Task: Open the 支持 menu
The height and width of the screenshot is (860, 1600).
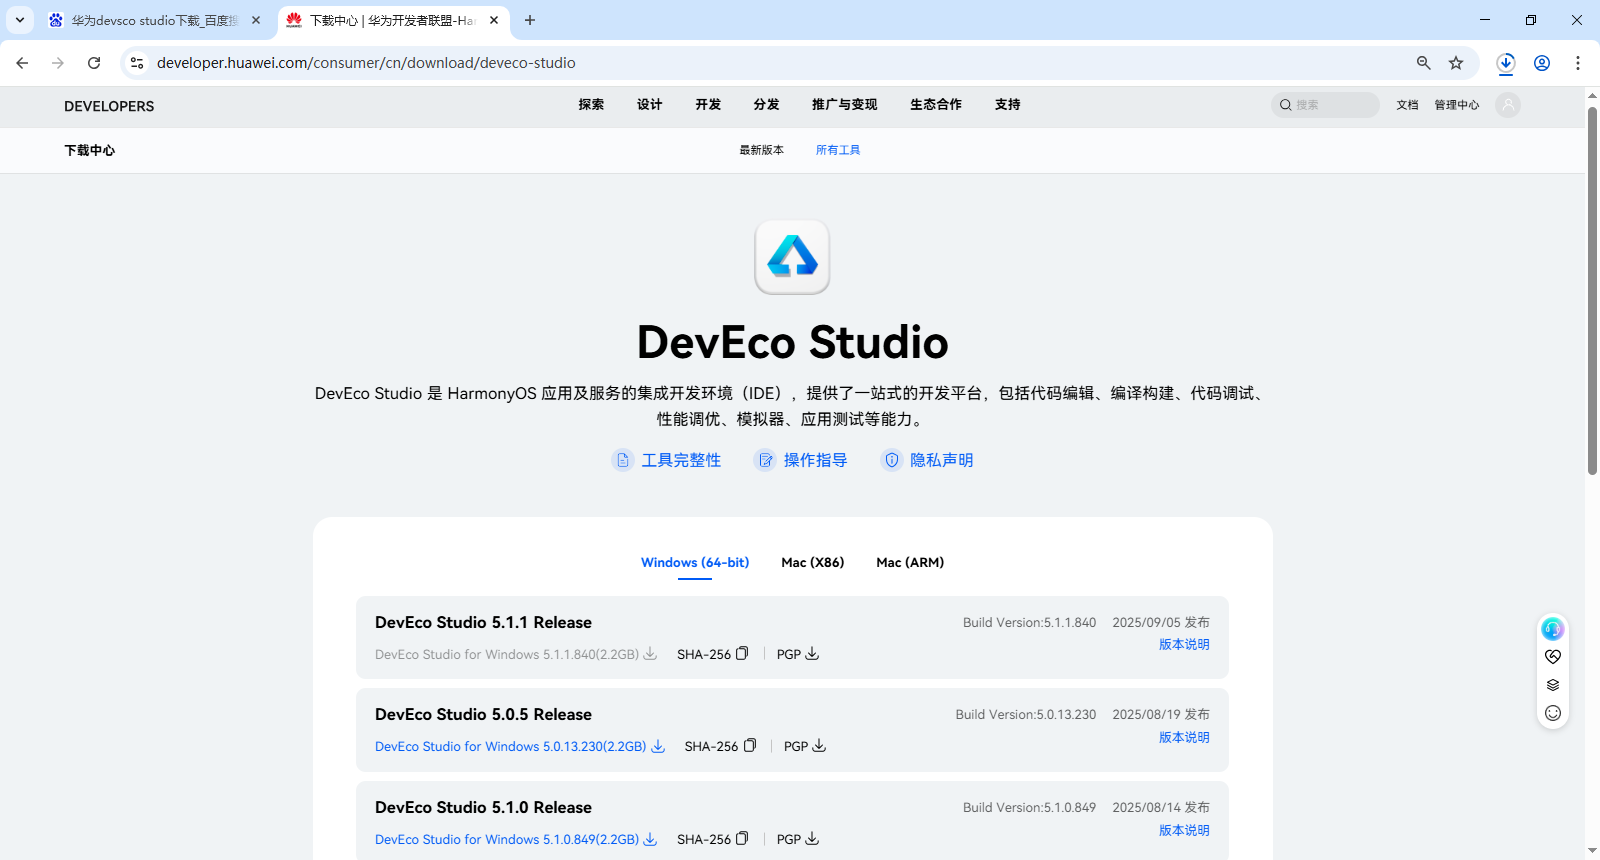Action: pyautogui.click(x=1008, y=105)
